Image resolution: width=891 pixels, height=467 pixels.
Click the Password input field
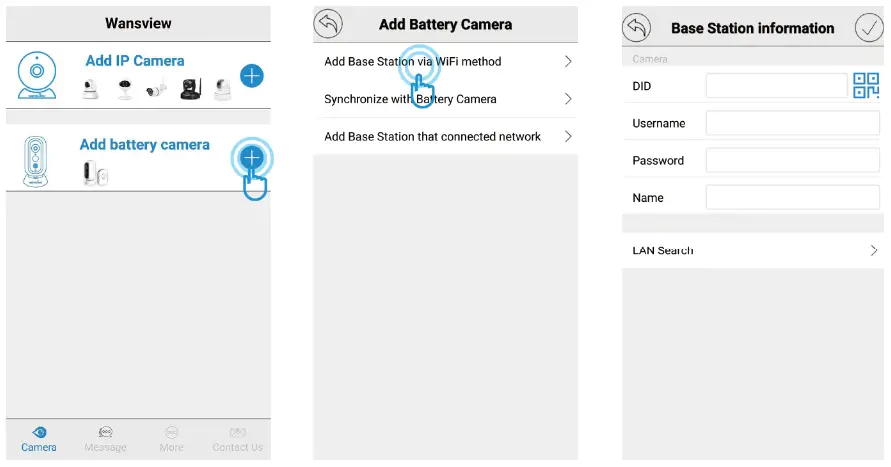(x=792, y=160)
